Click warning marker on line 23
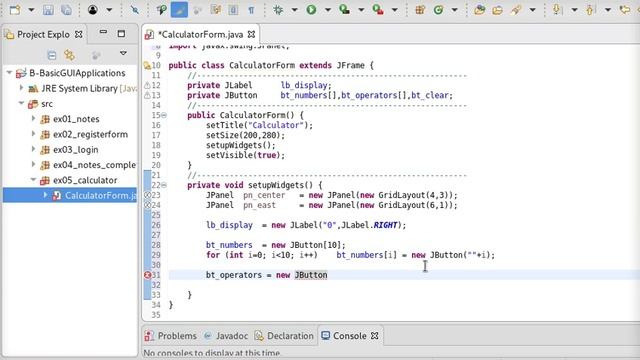Screen dimensions: 640x360 (148, 195)
